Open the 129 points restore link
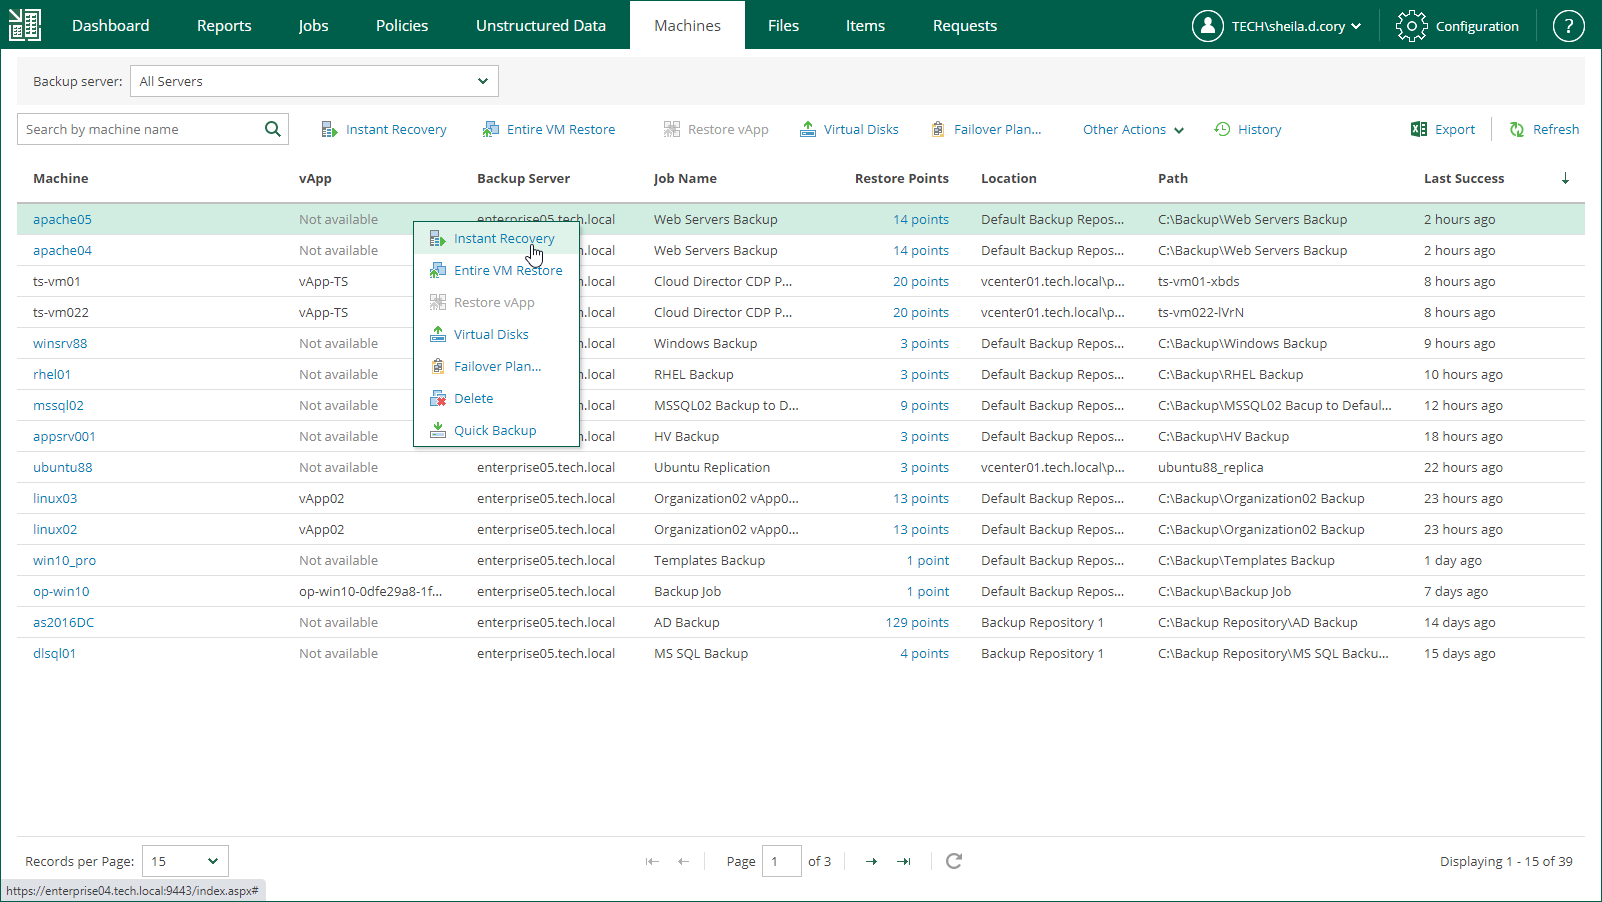This screenshot has height=902, width=1602. pos(916,622)
